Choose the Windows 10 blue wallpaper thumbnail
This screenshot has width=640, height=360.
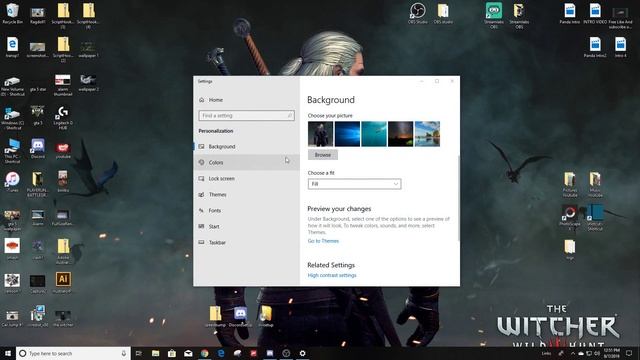point(347,134)
